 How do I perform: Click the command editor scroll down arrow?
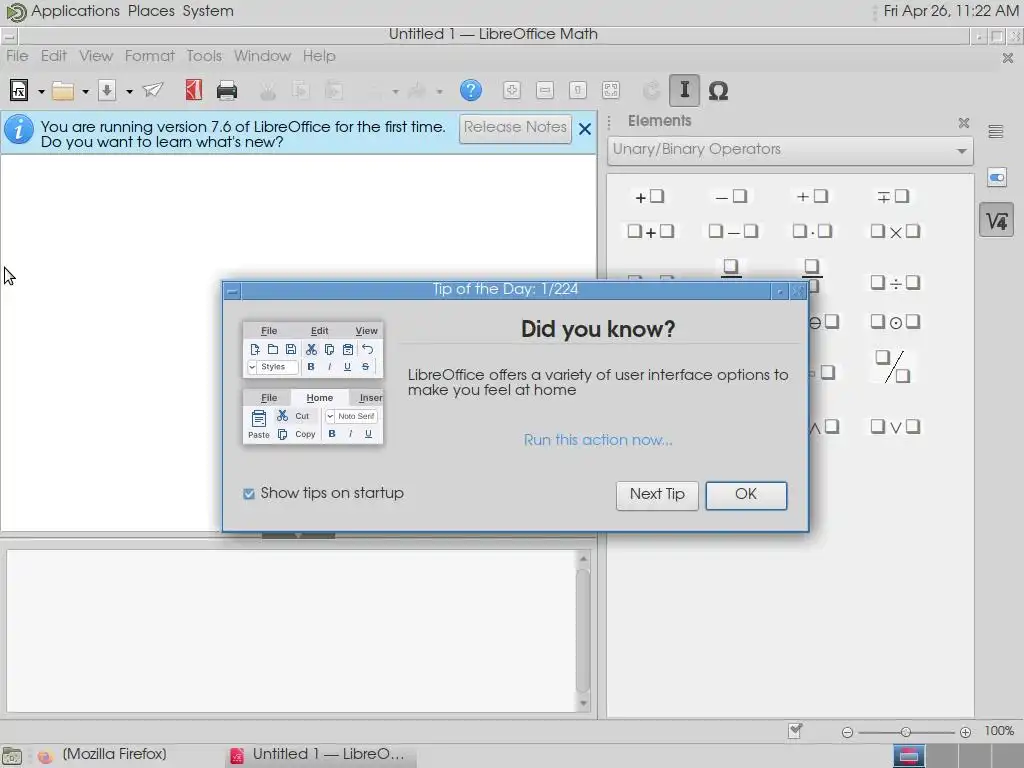(x=583, y=703)
